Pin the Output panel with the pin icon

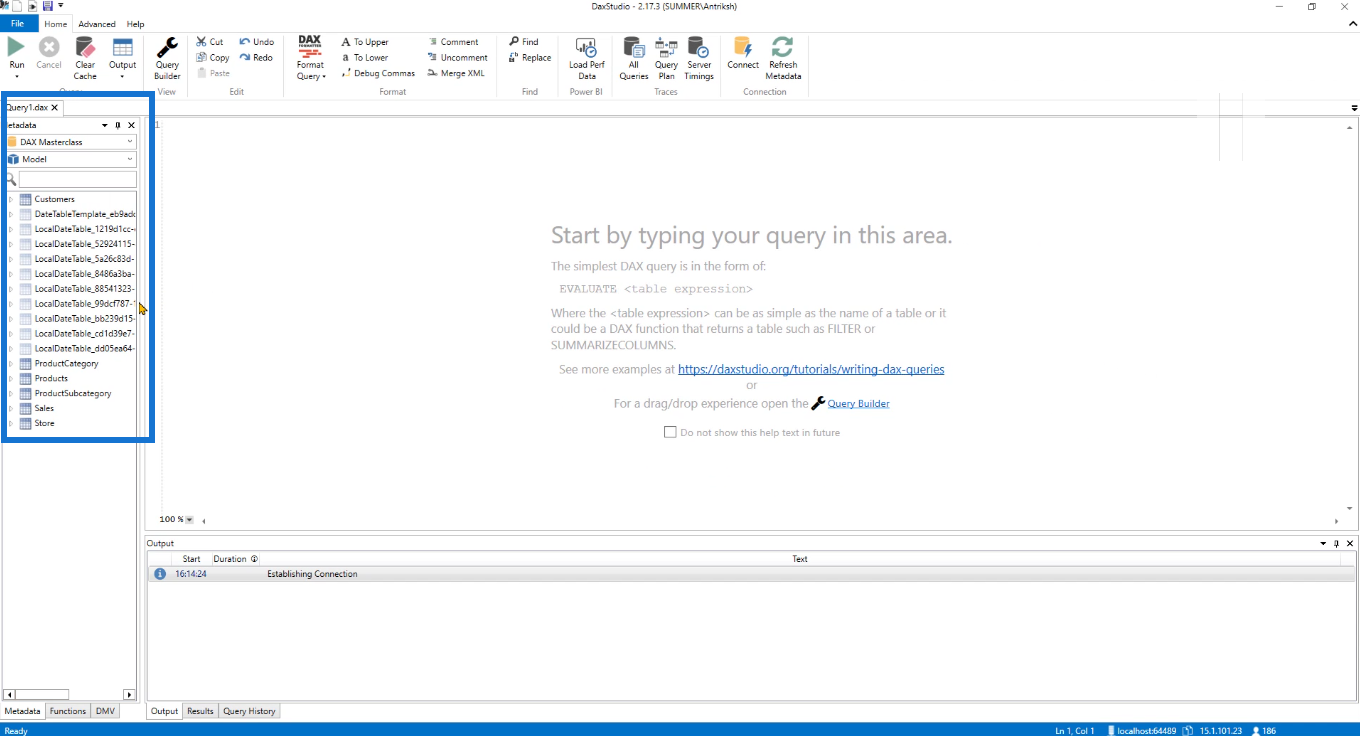[1336, 543]
